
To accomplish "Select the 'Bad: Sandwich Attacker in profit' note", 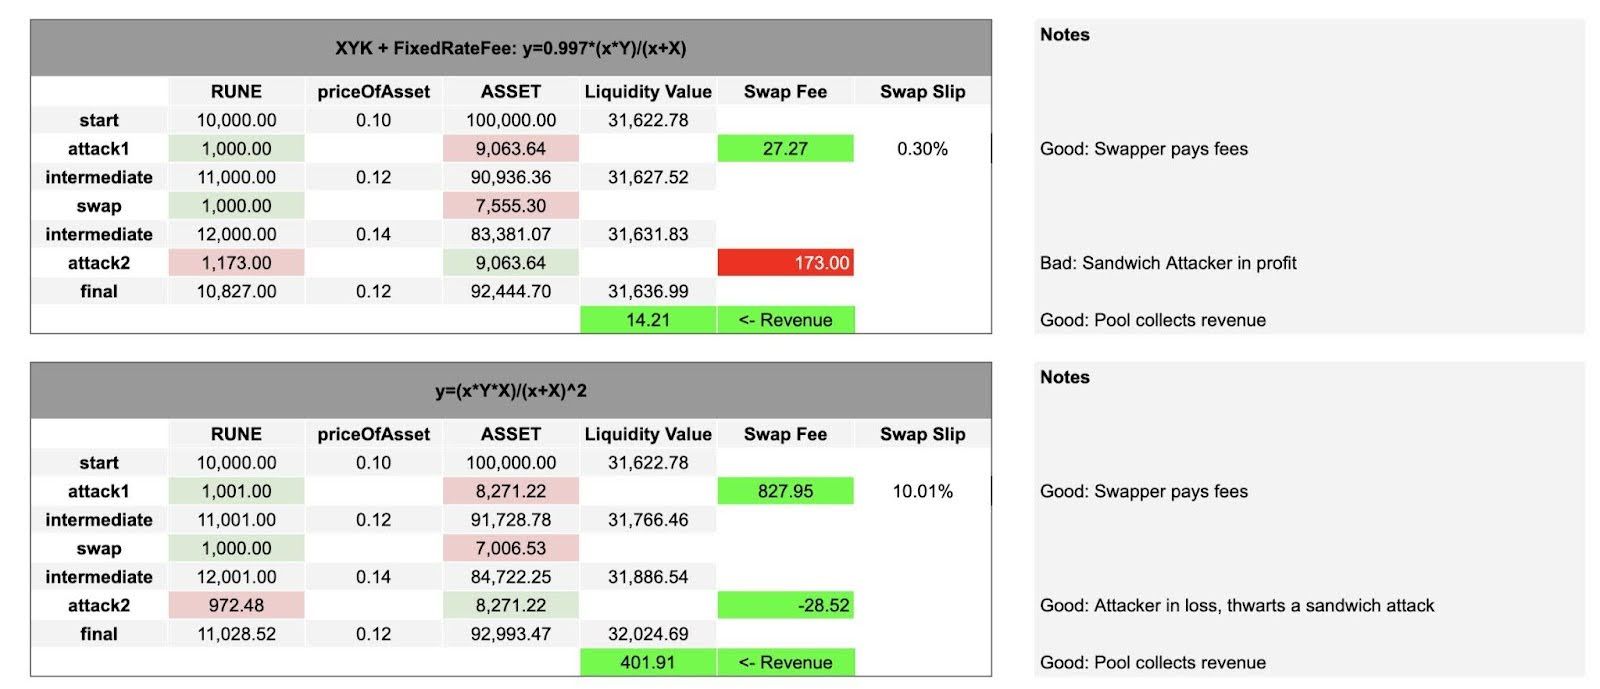I will tap(1168, 263).
